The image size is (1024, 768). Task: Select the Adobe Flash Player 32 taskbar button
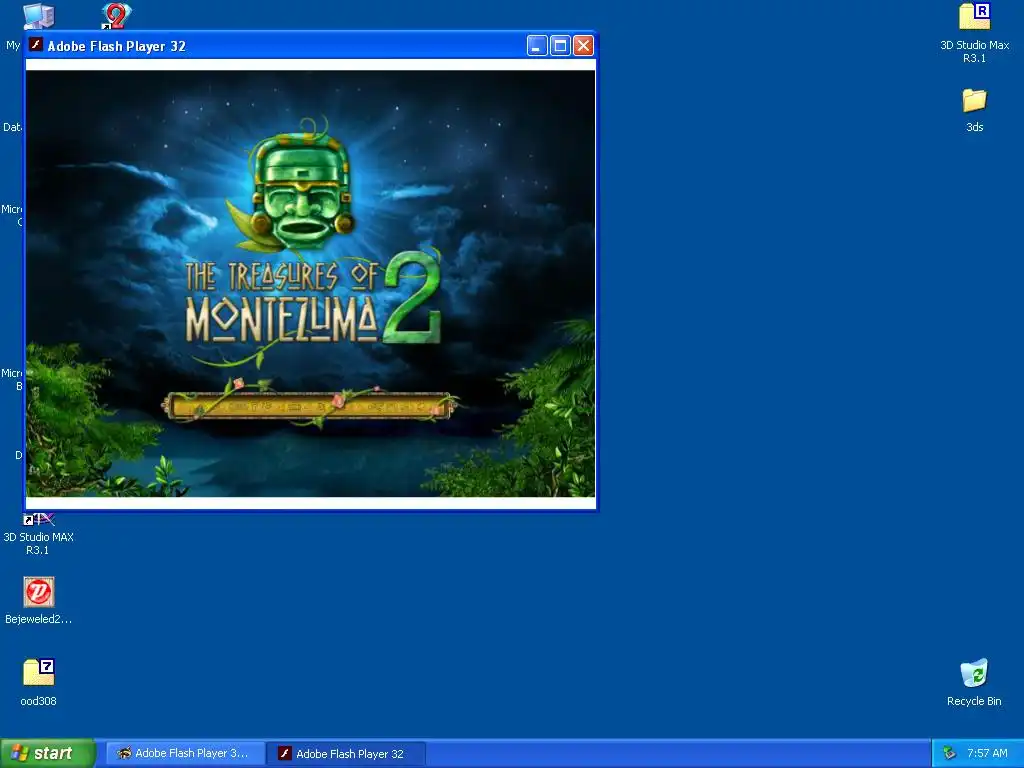pyautogui.click(x=346, y=753)
